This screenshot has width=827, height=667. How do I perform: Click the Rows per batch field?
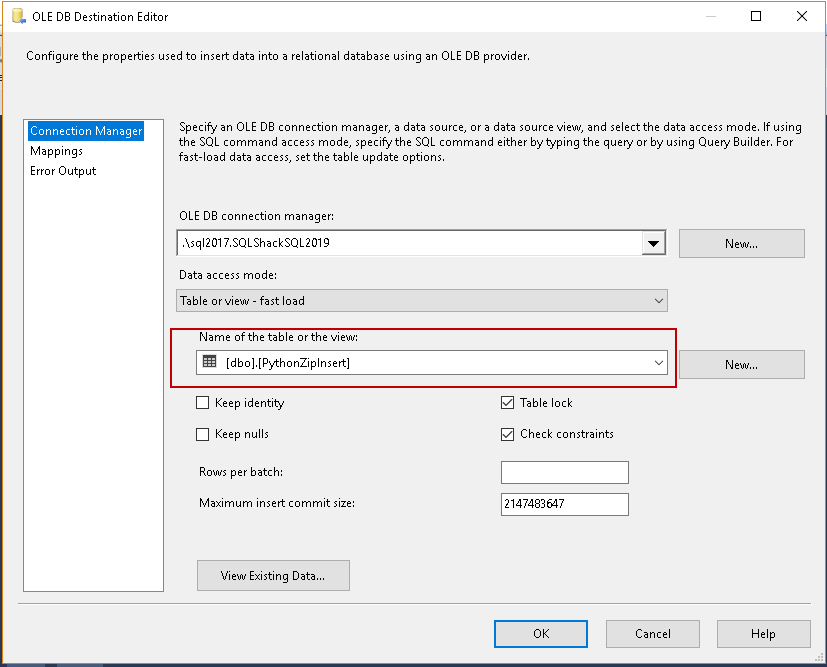click(564, 472)
